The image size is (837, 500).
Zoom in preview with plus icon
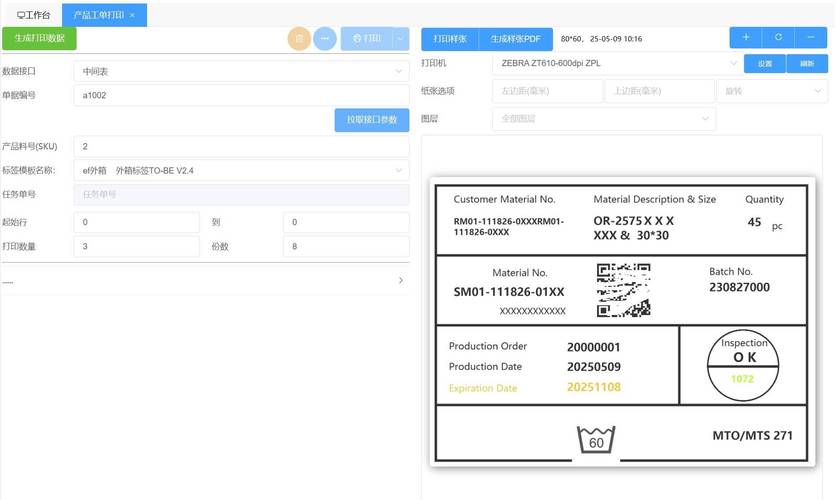click(x=746, y=37)
